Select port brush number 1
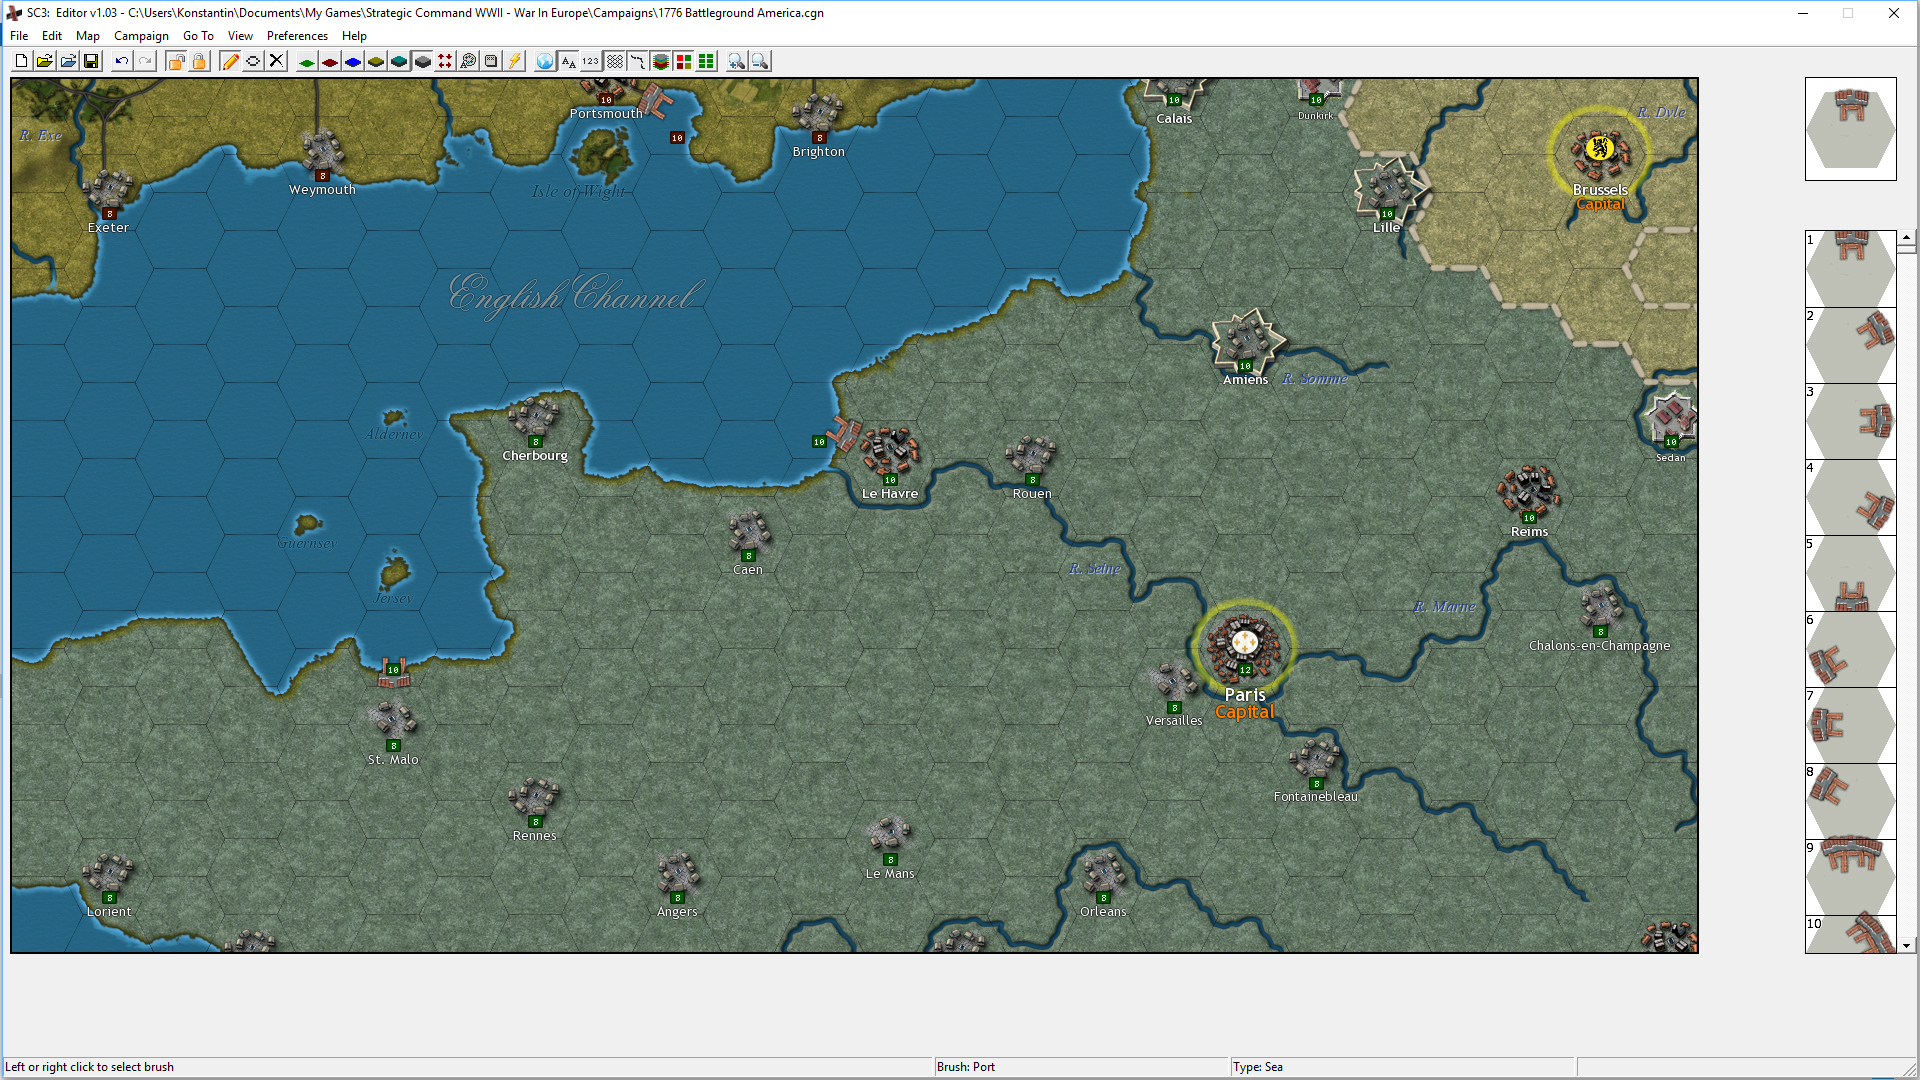This screenshot has width=1920, height=1080. click(1850, 269)
